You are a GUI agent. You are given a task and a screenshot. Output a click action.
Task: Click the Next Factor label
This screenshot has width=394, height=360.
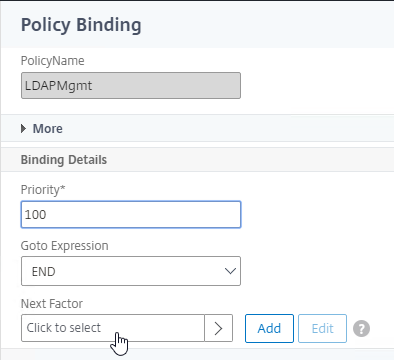[52, 304]
